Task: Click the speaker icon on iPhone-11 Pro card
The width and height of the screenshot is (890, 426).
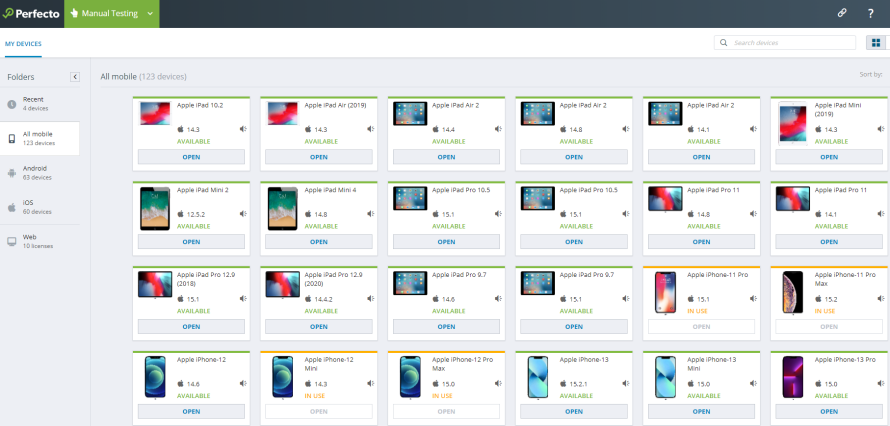Action: [753, 298]
